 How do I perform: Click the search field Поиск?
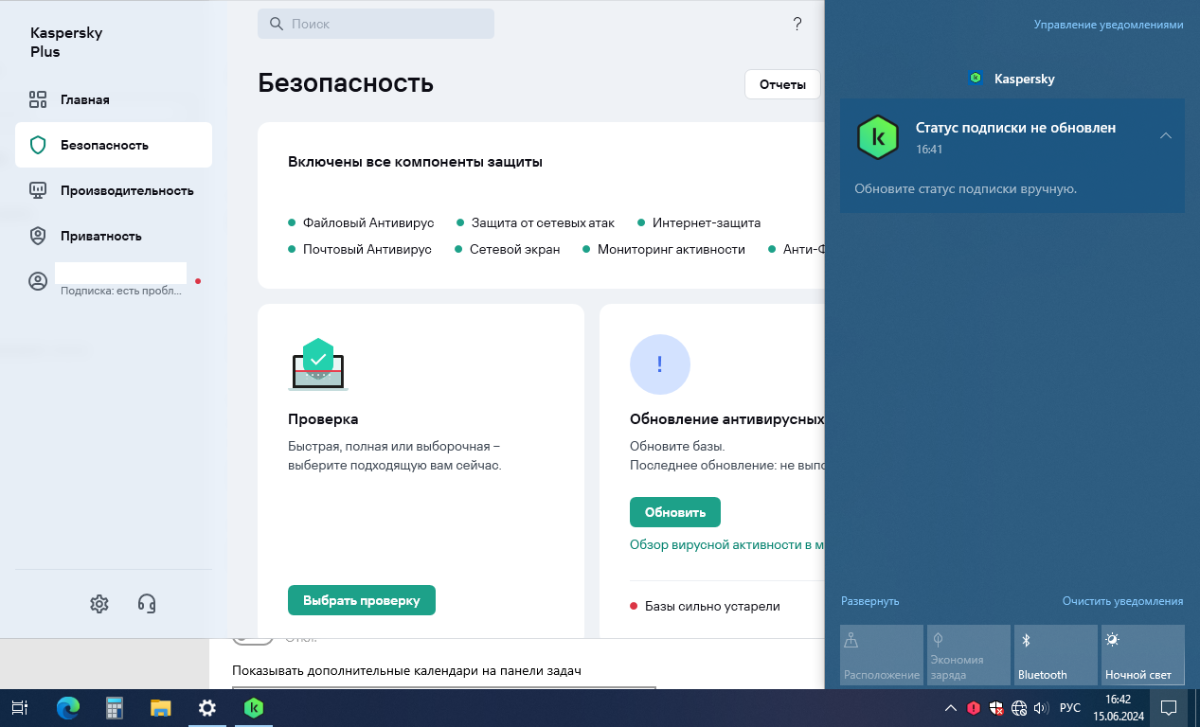[376, 24]
